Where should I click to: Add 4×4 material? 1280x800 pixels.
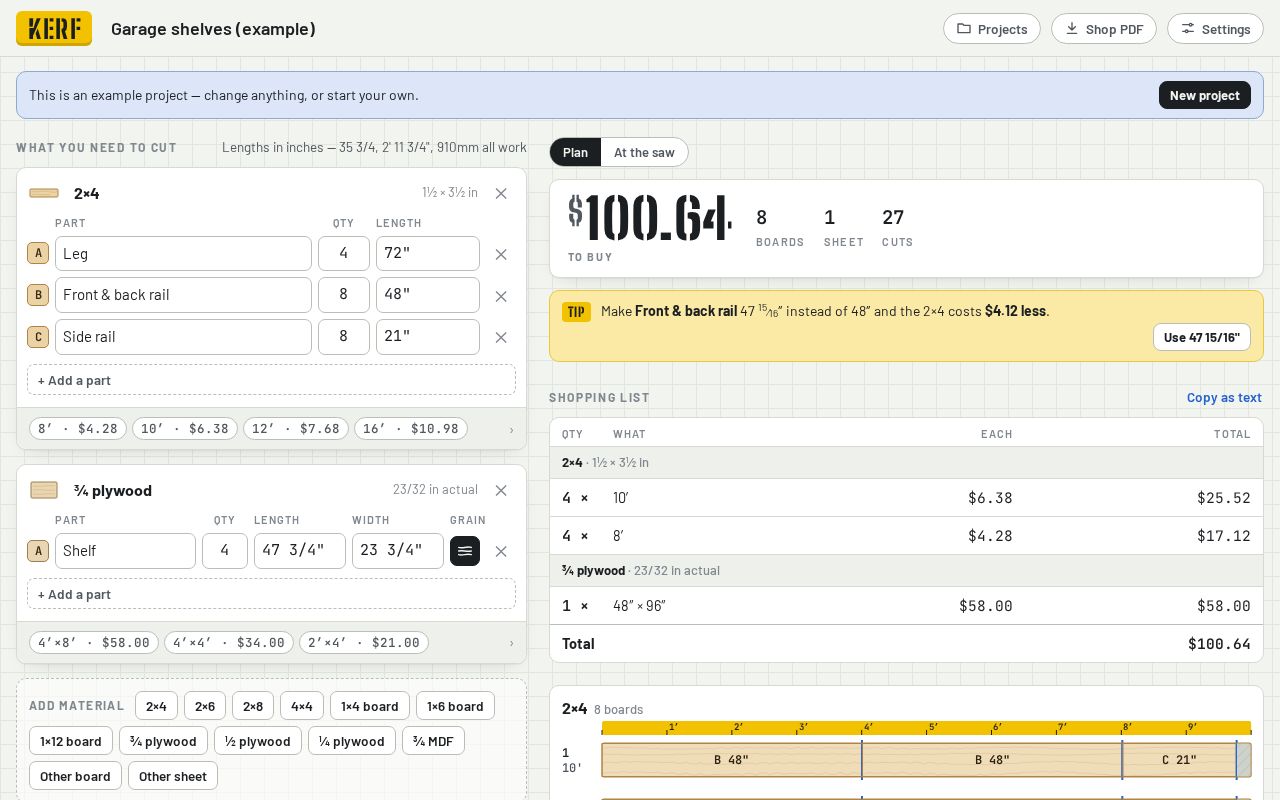point(302,706)
